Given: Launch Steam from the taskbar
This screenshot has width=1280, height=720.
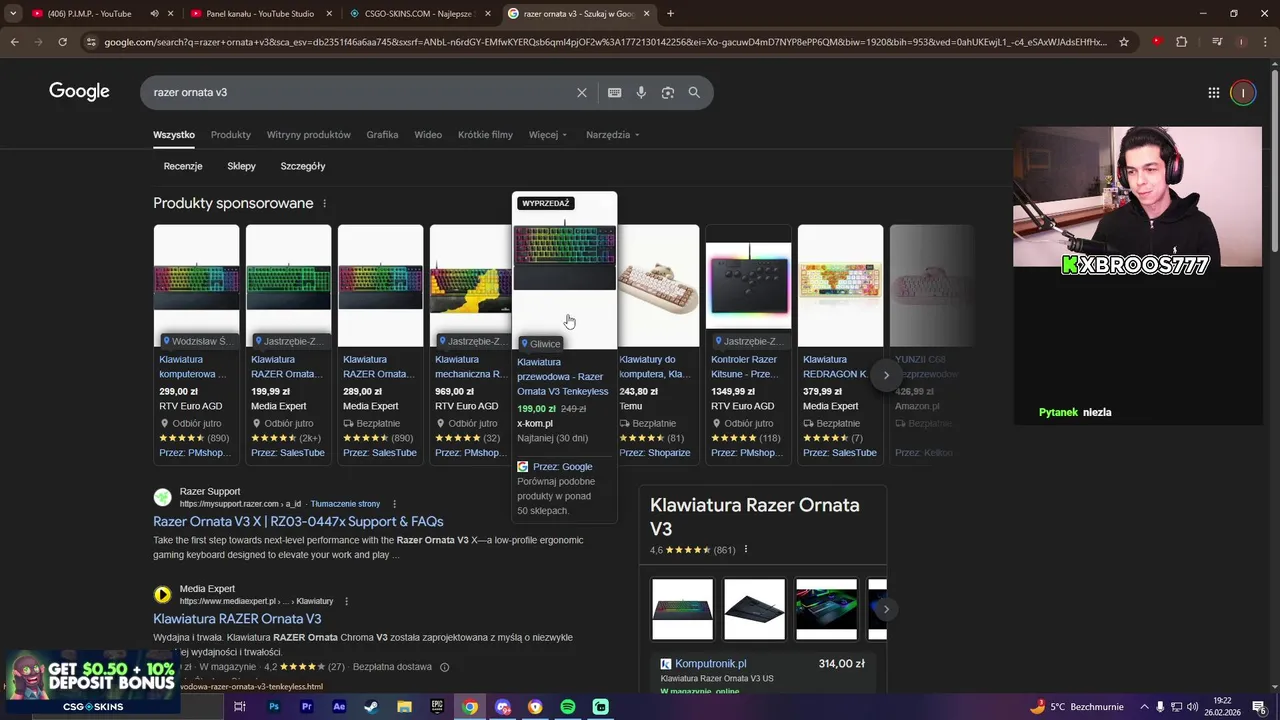Looking at the screenshot, I should pyautogui.click(x=371, y=707).
